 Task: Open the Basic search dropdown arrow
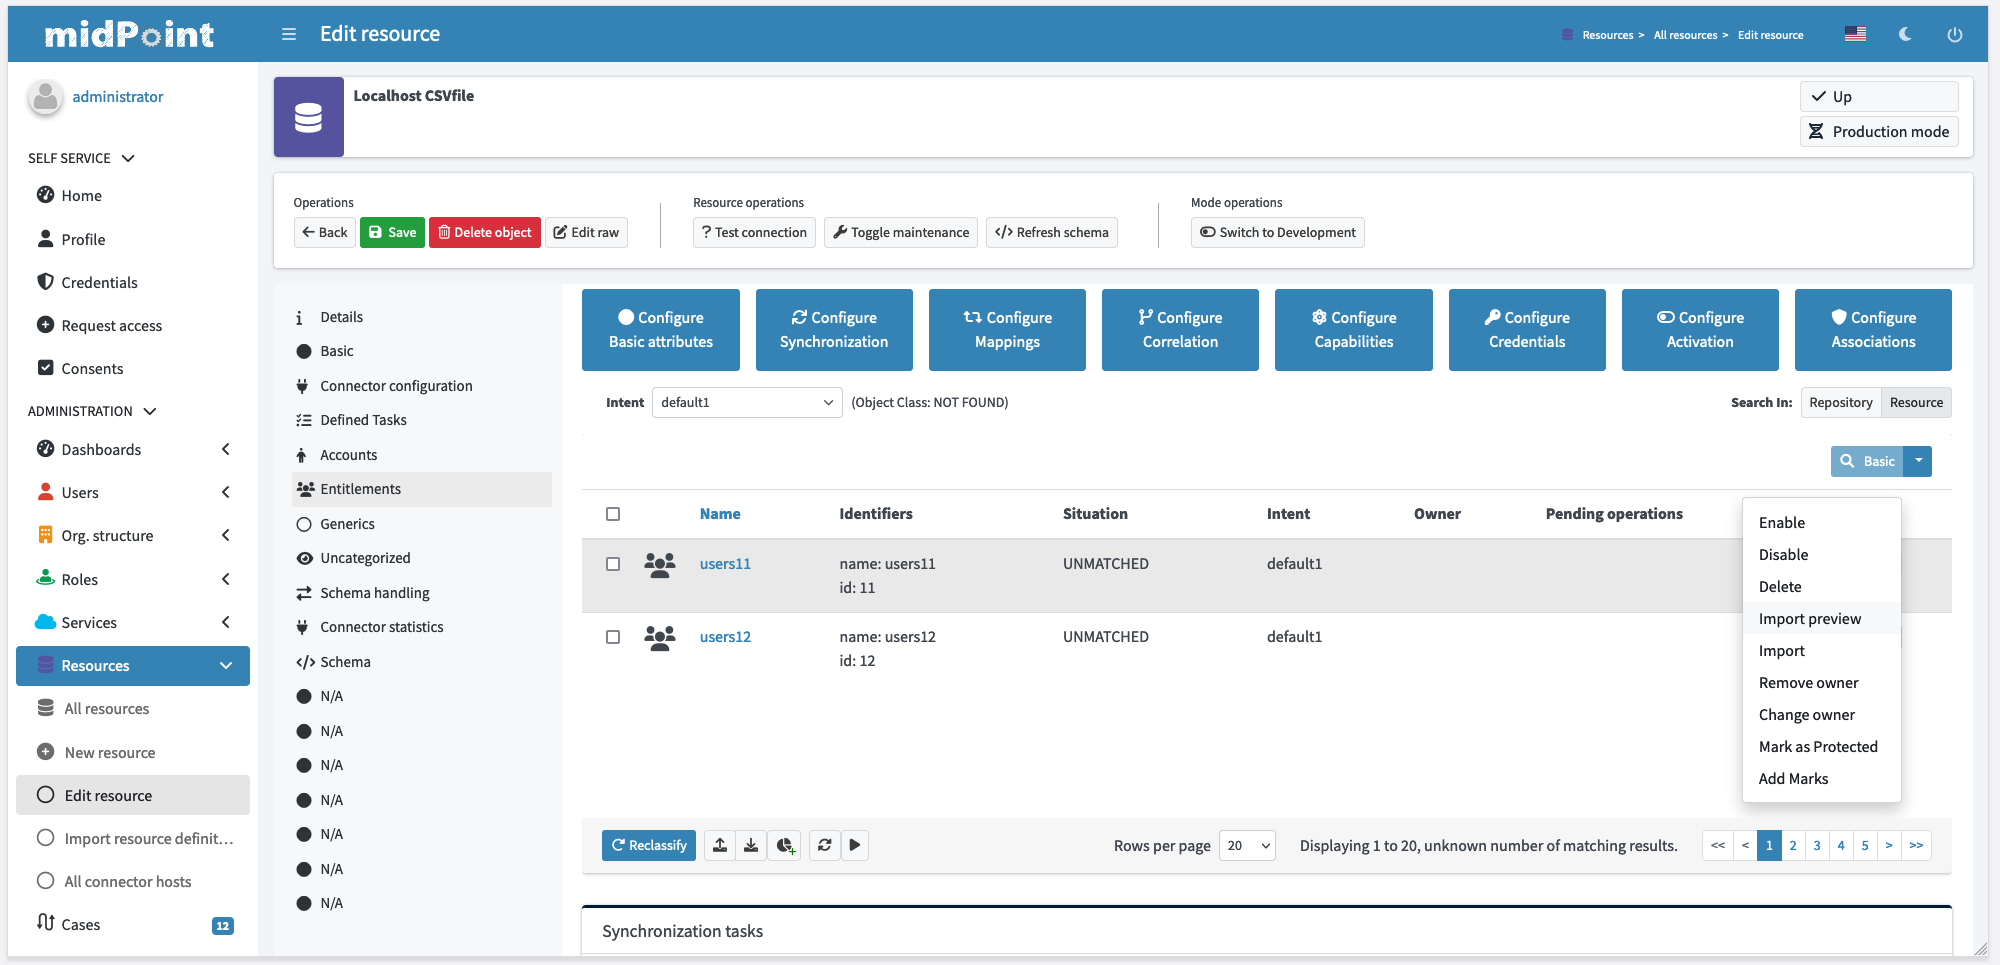[1918, 461]
